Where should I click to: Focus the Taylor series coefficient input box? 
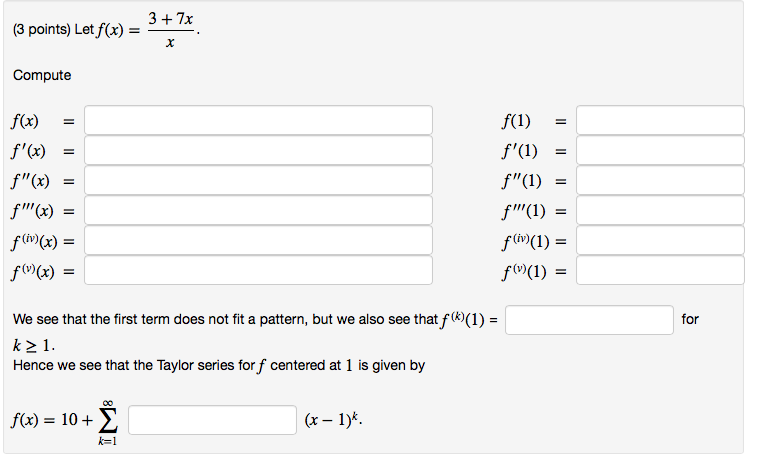(x=212, y=420)
